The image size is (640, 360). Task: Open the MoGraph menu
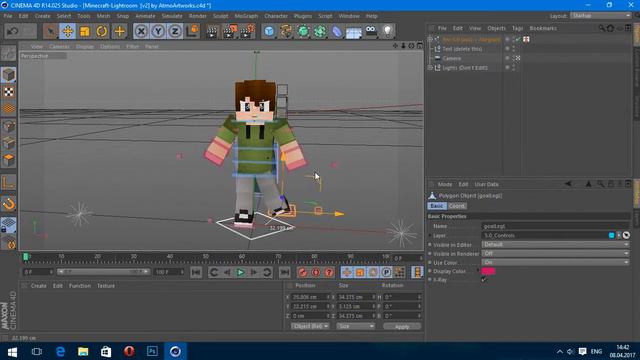(x=246, y=16)
